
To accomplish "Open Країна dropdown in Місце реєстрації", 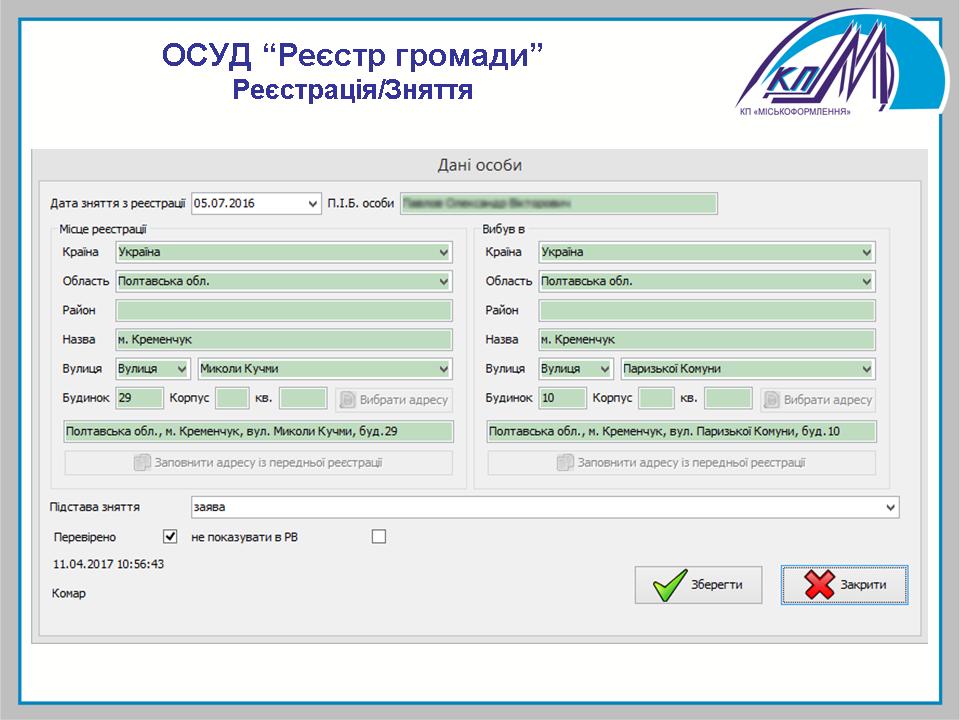I will (443, 253).
